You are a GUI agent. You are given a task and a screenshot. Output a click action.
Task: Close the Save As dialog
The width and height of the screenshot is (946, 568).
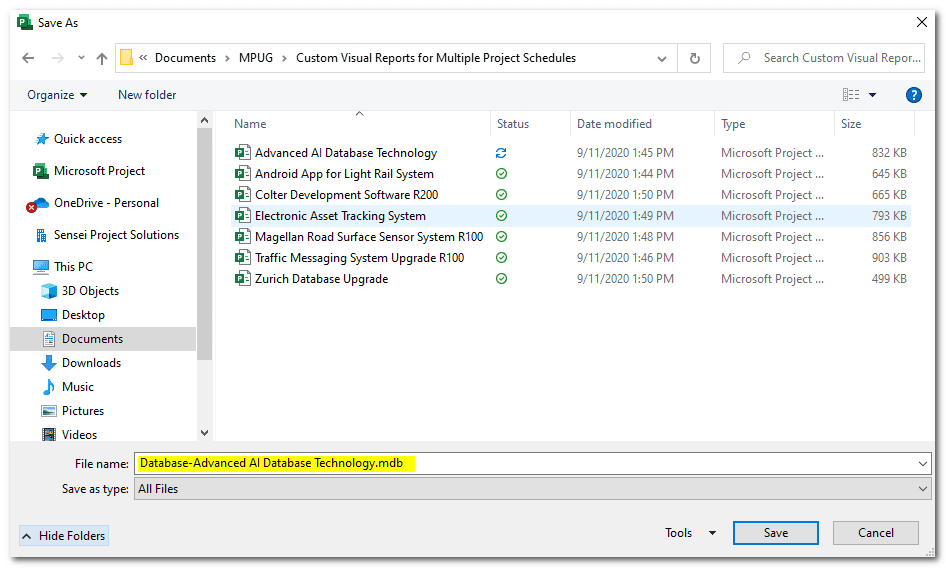coord(921,22)
